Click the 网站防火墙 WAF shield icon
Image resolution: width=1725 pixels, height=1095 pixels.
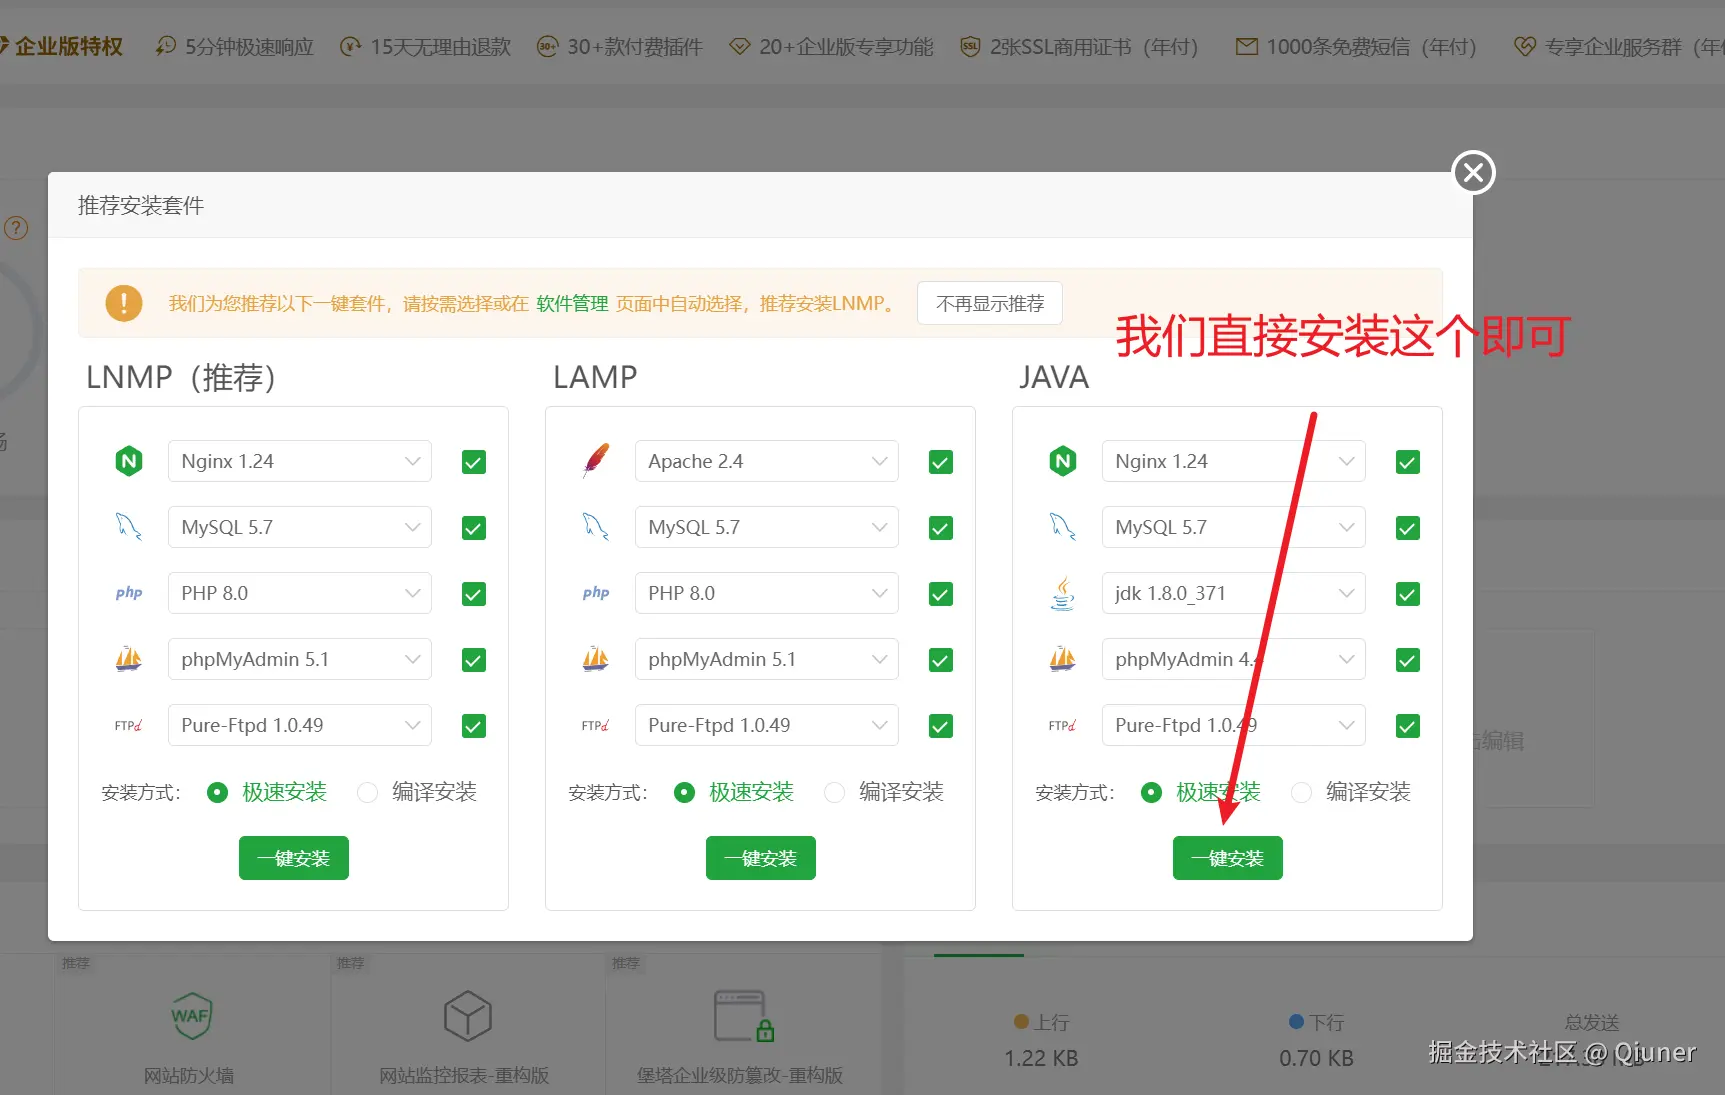190,1016
